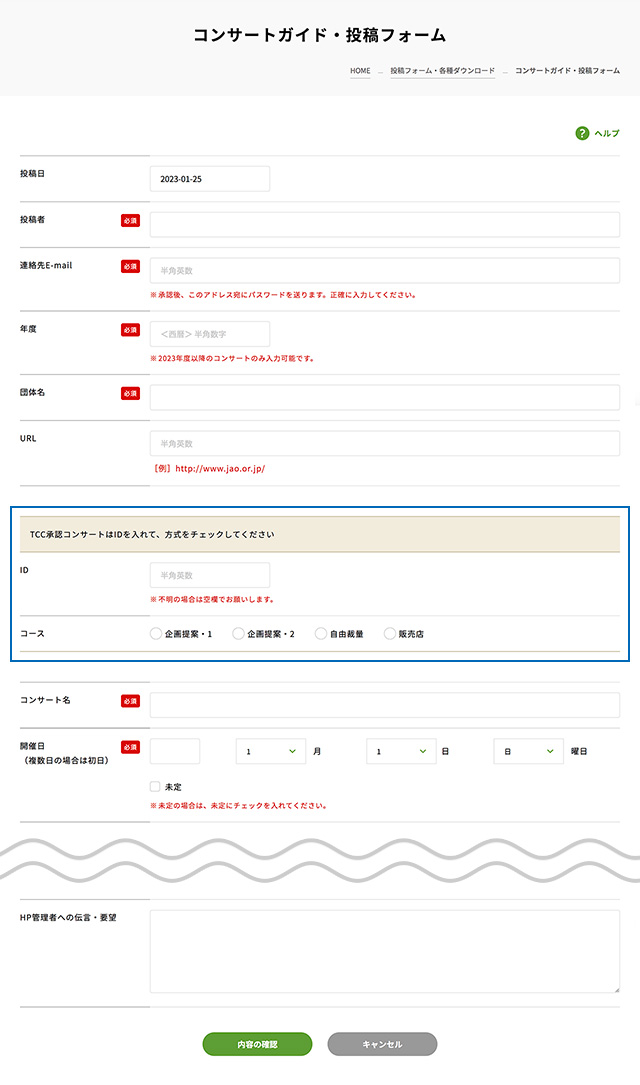
Task: Expand the day-of-month dropdown
Action: tap(400, 751)
